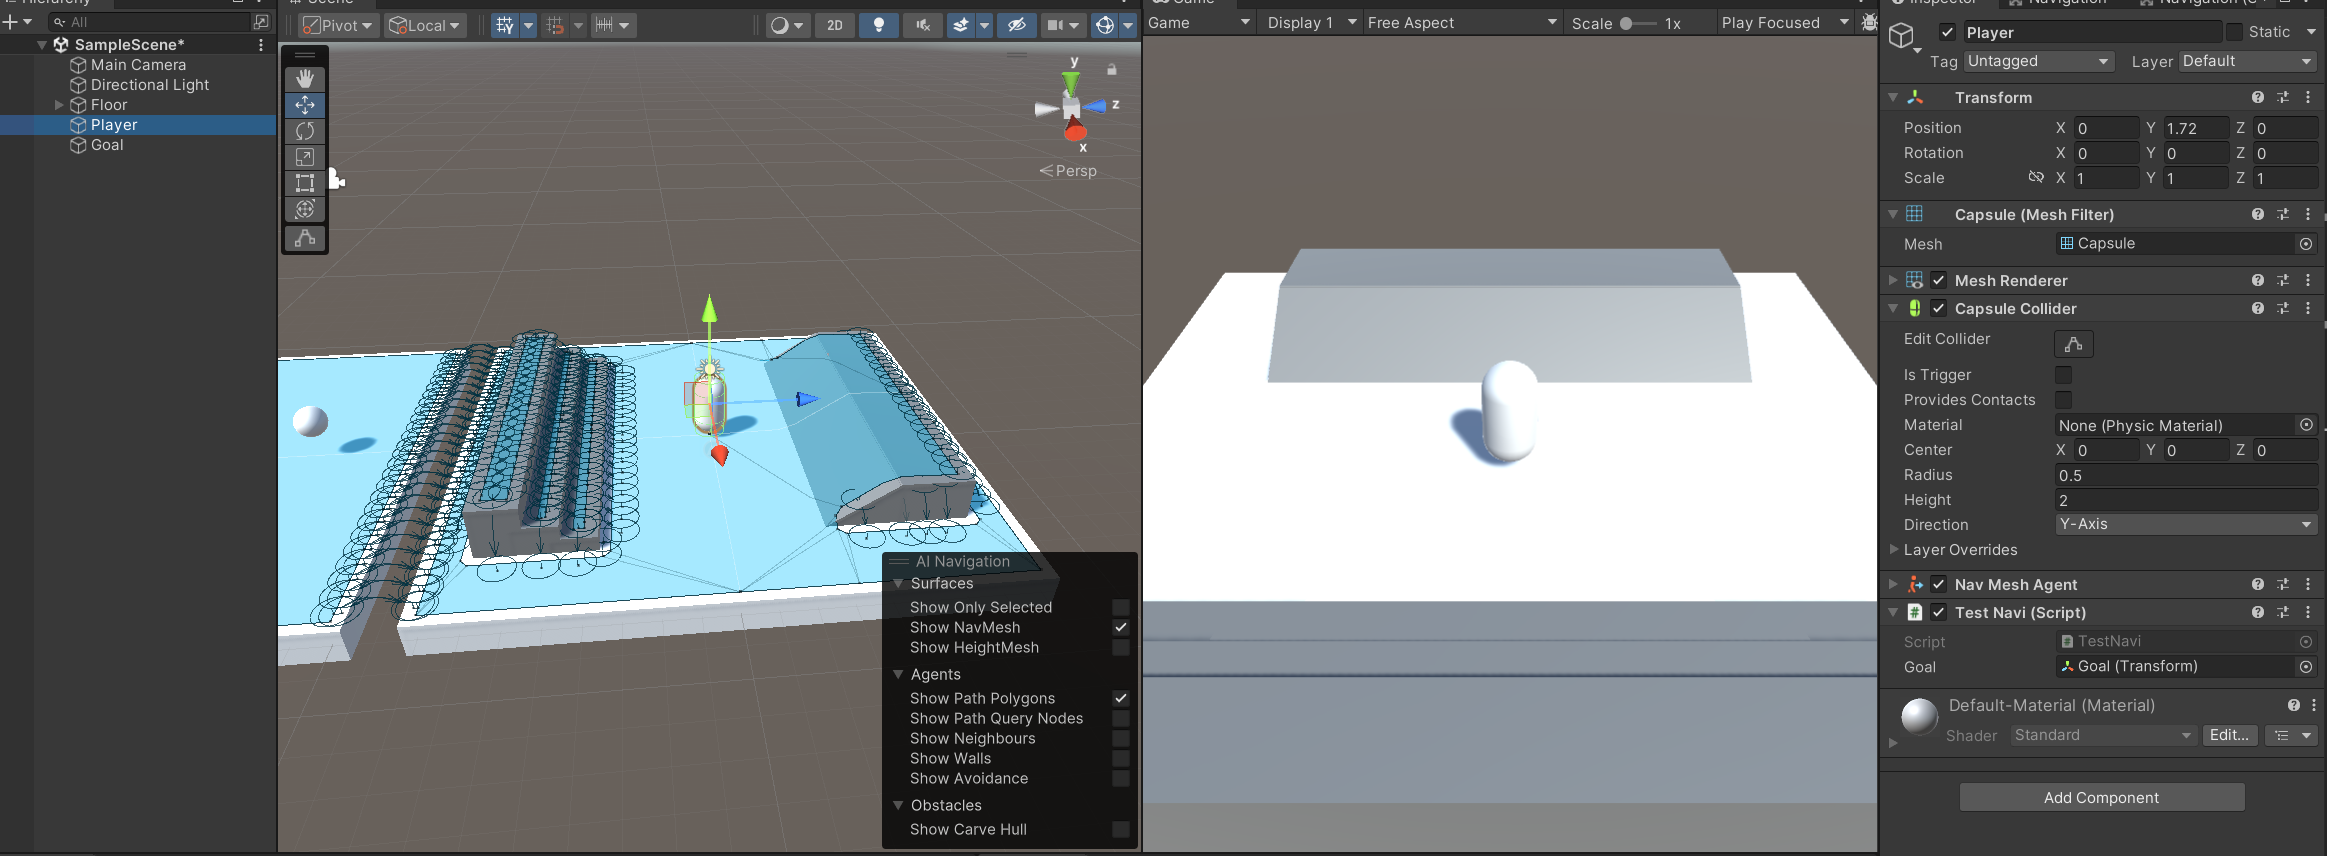The height and width of the screenshot is (856, 2327).
Task: Toggle 2D scene view mode
Action: [835, 25]
